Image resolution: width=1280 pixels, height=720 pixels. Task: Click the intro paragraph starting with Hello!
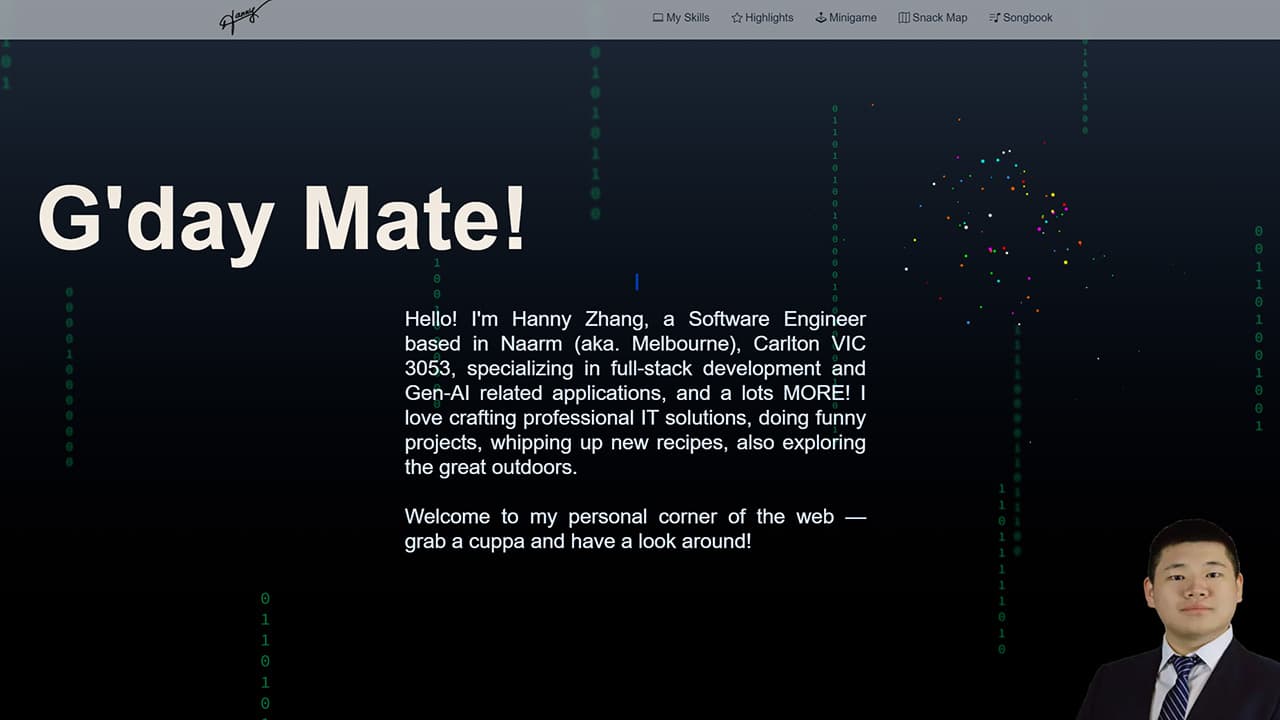pyautogui.click(x=635, y=393)
